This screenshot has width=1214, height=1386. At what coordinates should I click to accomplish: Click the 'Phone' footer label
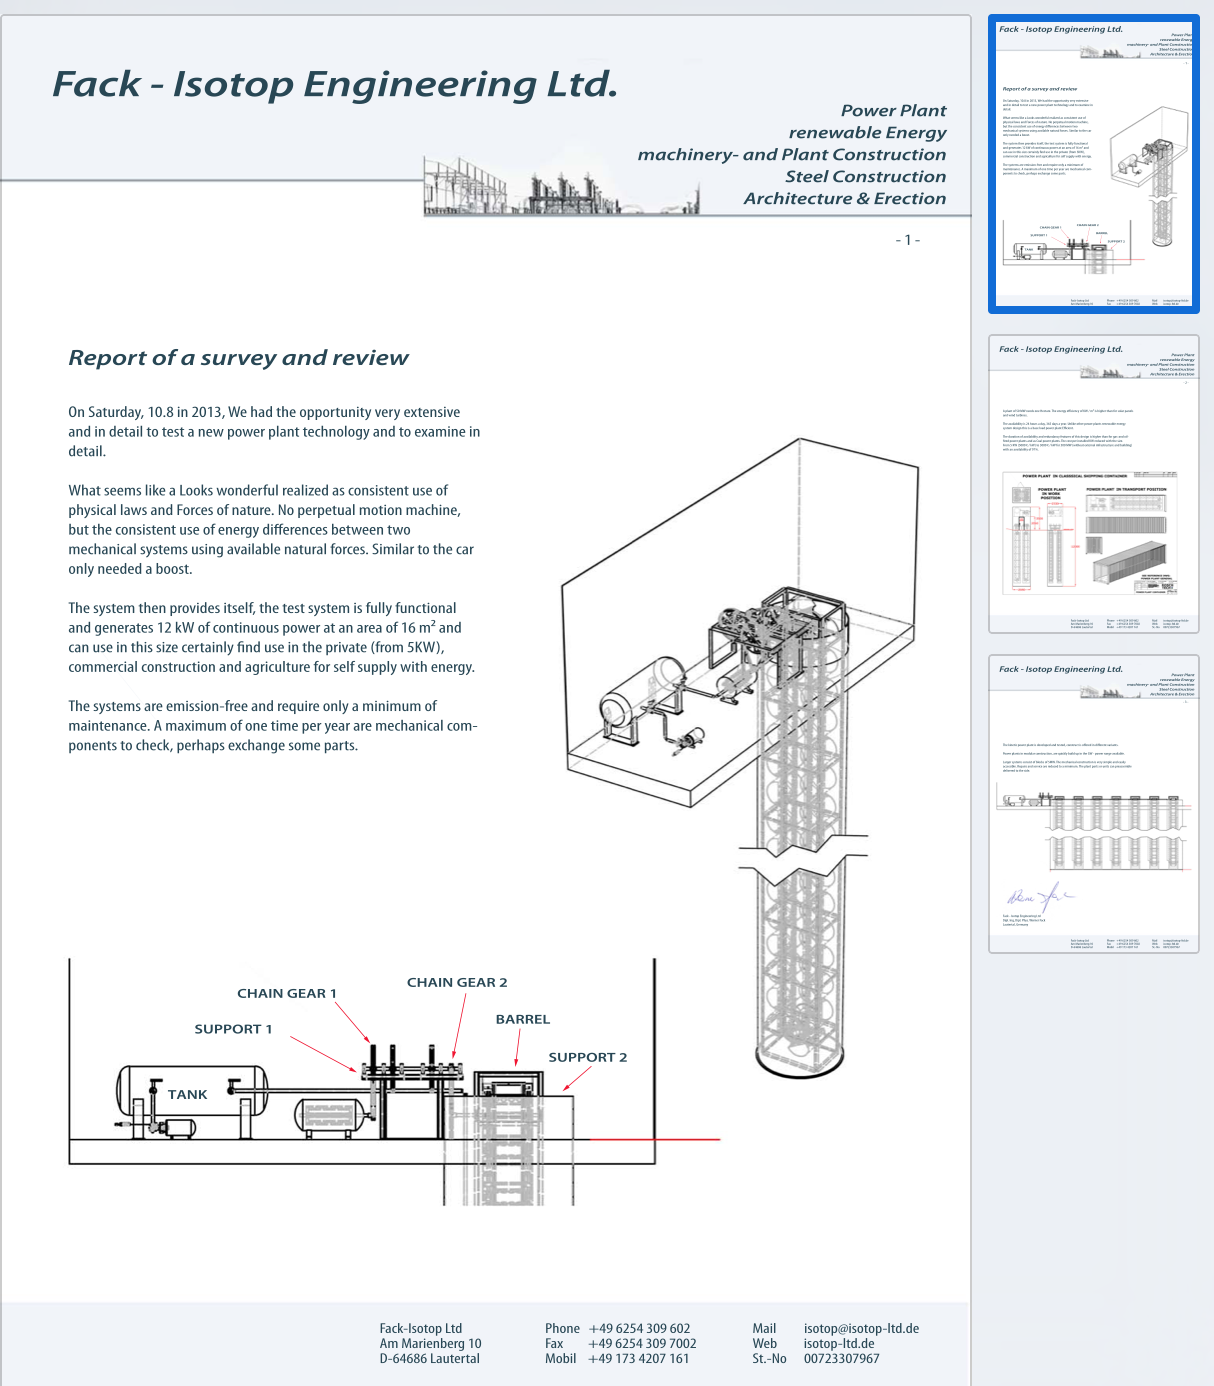(x=562, y=1329)
